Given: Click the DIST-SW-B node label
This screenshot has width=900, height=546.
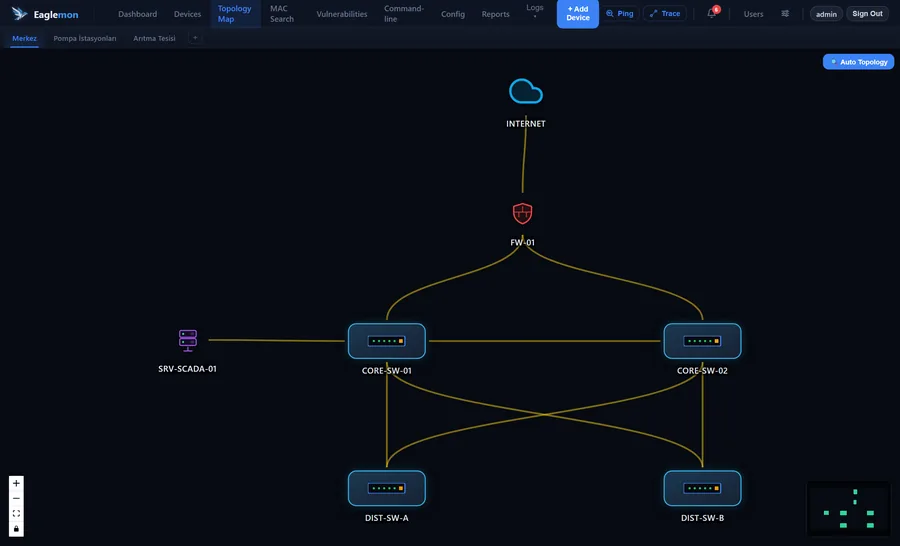Looking at the screenshot, I should pos(703,518).
